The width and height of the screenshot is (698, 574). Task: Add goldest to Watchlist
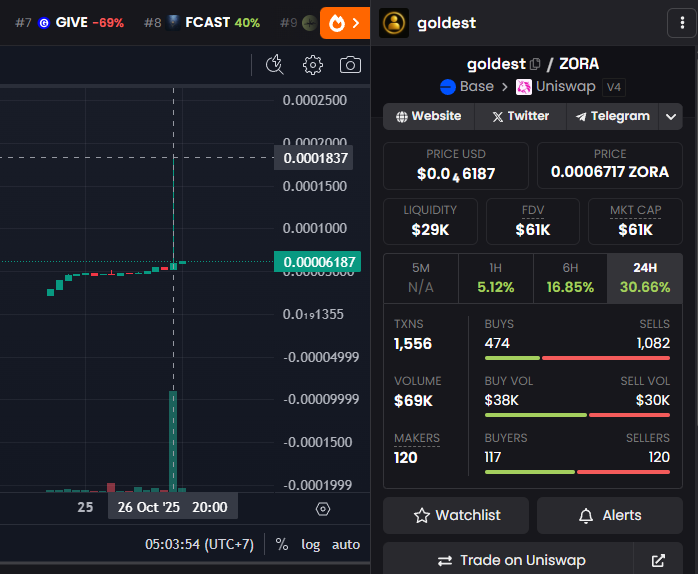456,515
